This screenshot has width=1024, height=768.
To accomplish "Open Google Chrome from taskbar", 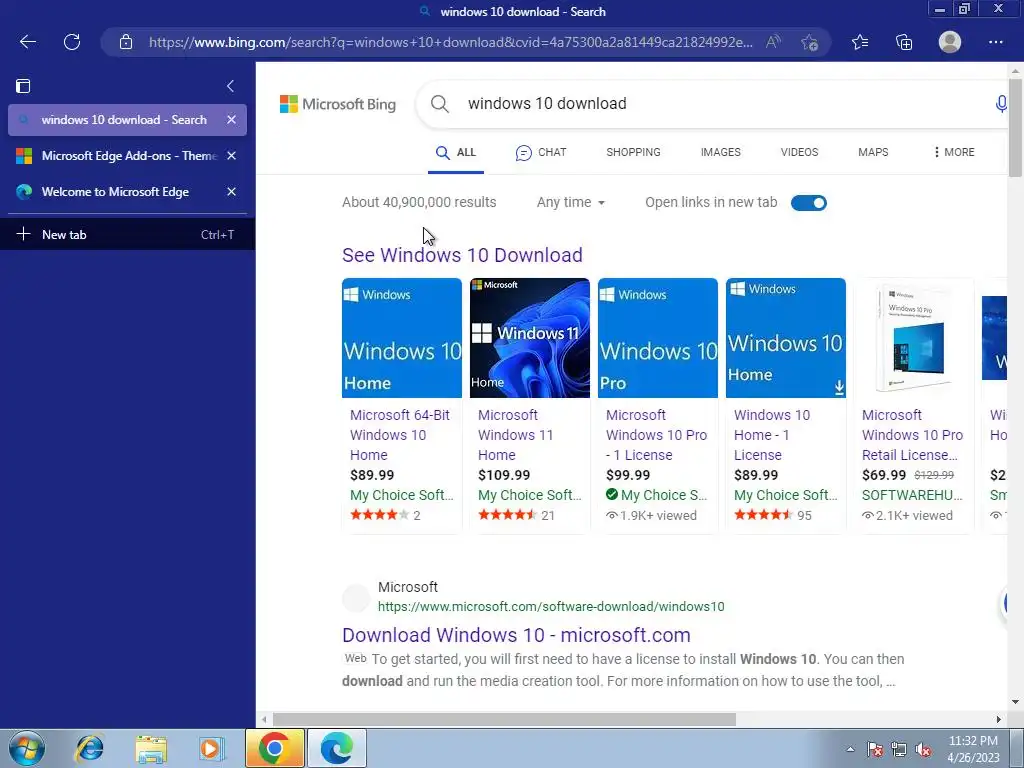I will pos(274,748).
